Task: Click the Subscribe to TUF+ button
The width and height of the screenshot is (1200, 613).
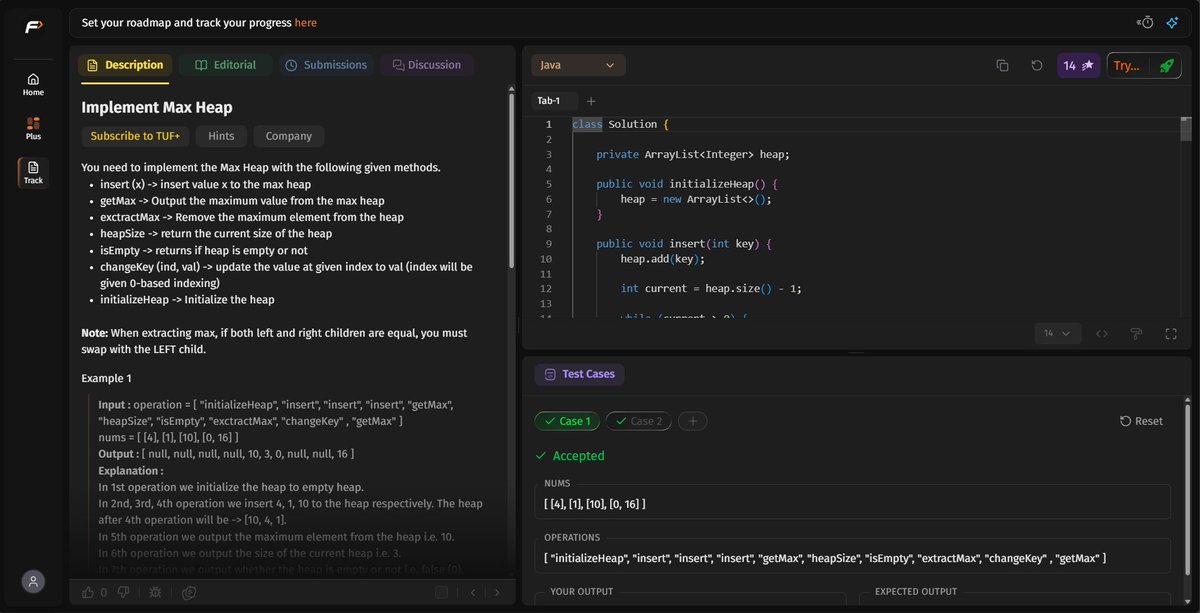Action: click(x=135, y=136)
